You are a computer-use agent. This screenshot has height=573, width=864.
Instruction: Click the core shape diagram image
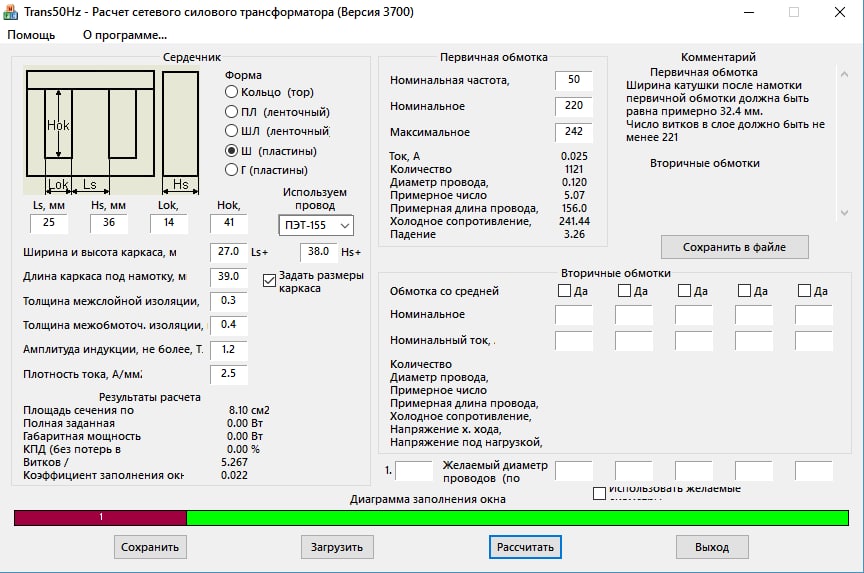(111, 131)
